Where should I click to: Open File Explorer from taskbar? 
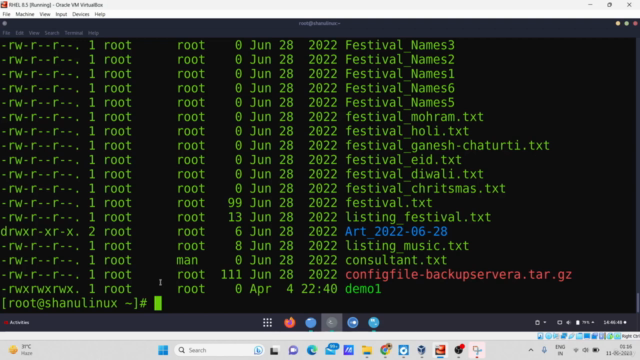coord(367,350)
